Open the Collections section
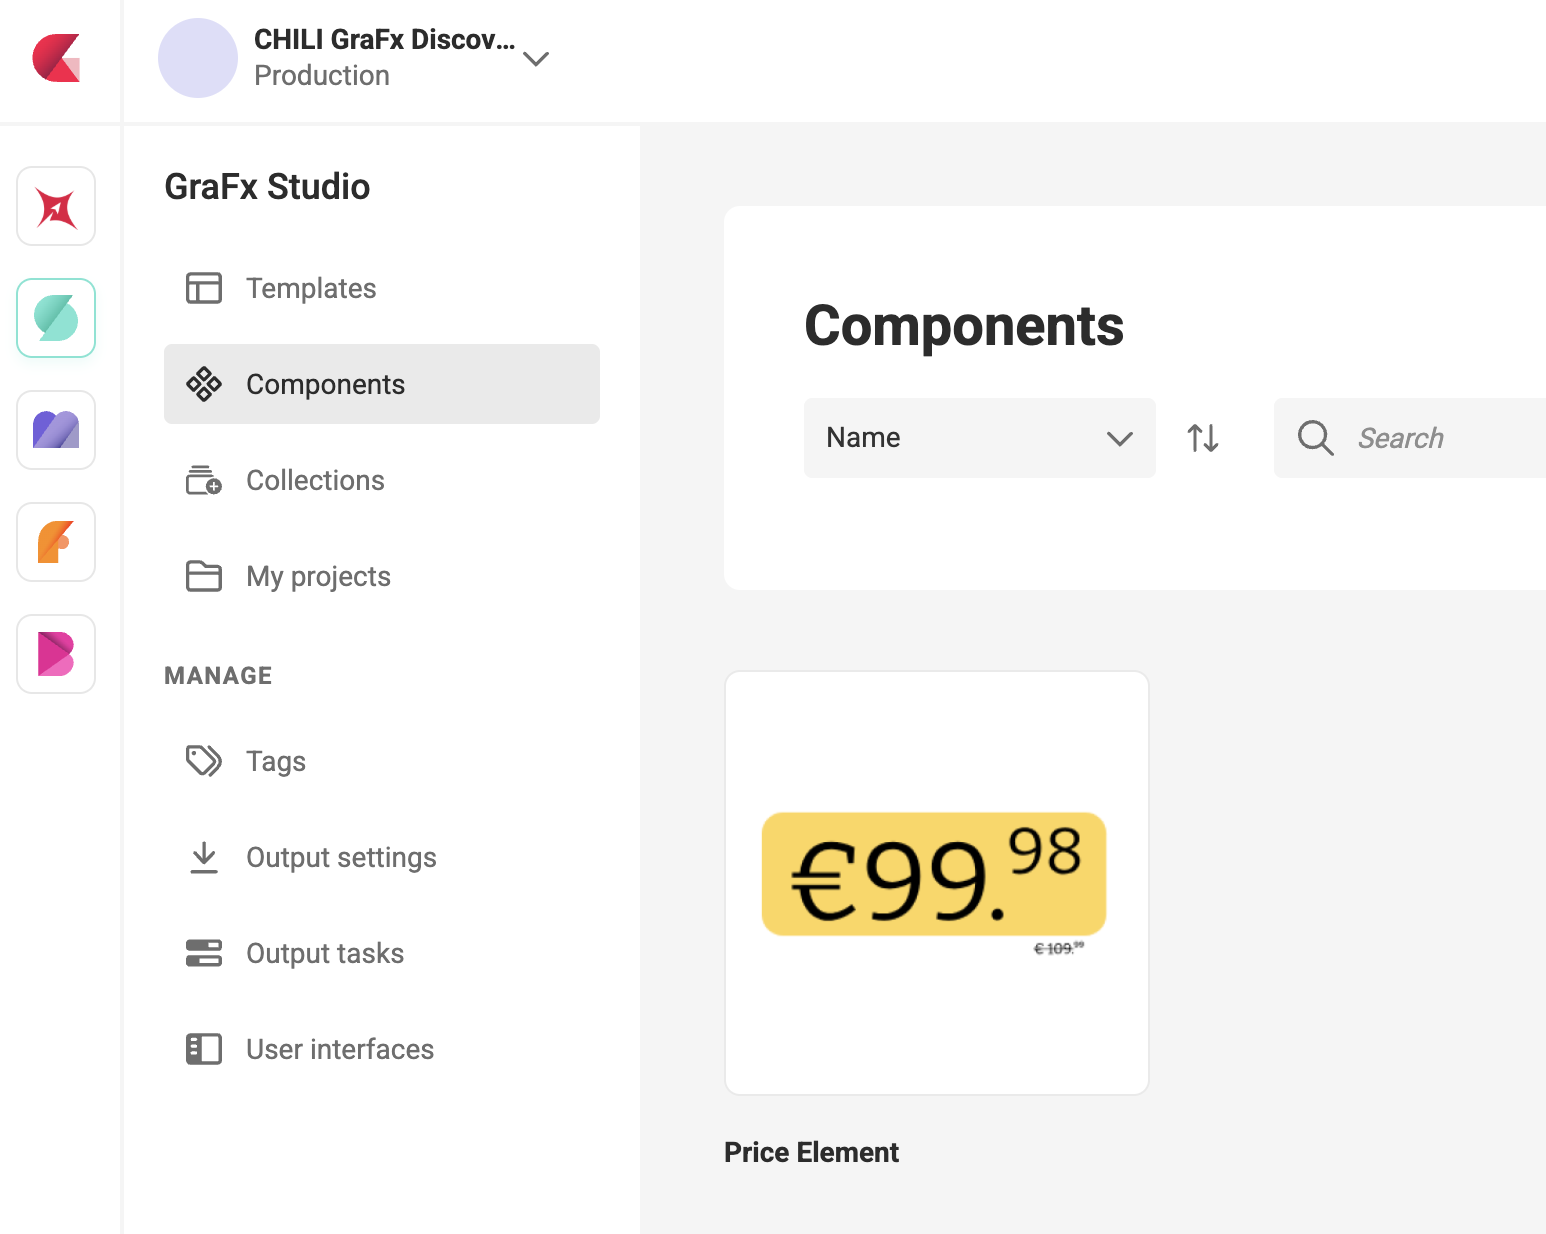Viewport: 1546px width, 1234px height. click(314, 480)
